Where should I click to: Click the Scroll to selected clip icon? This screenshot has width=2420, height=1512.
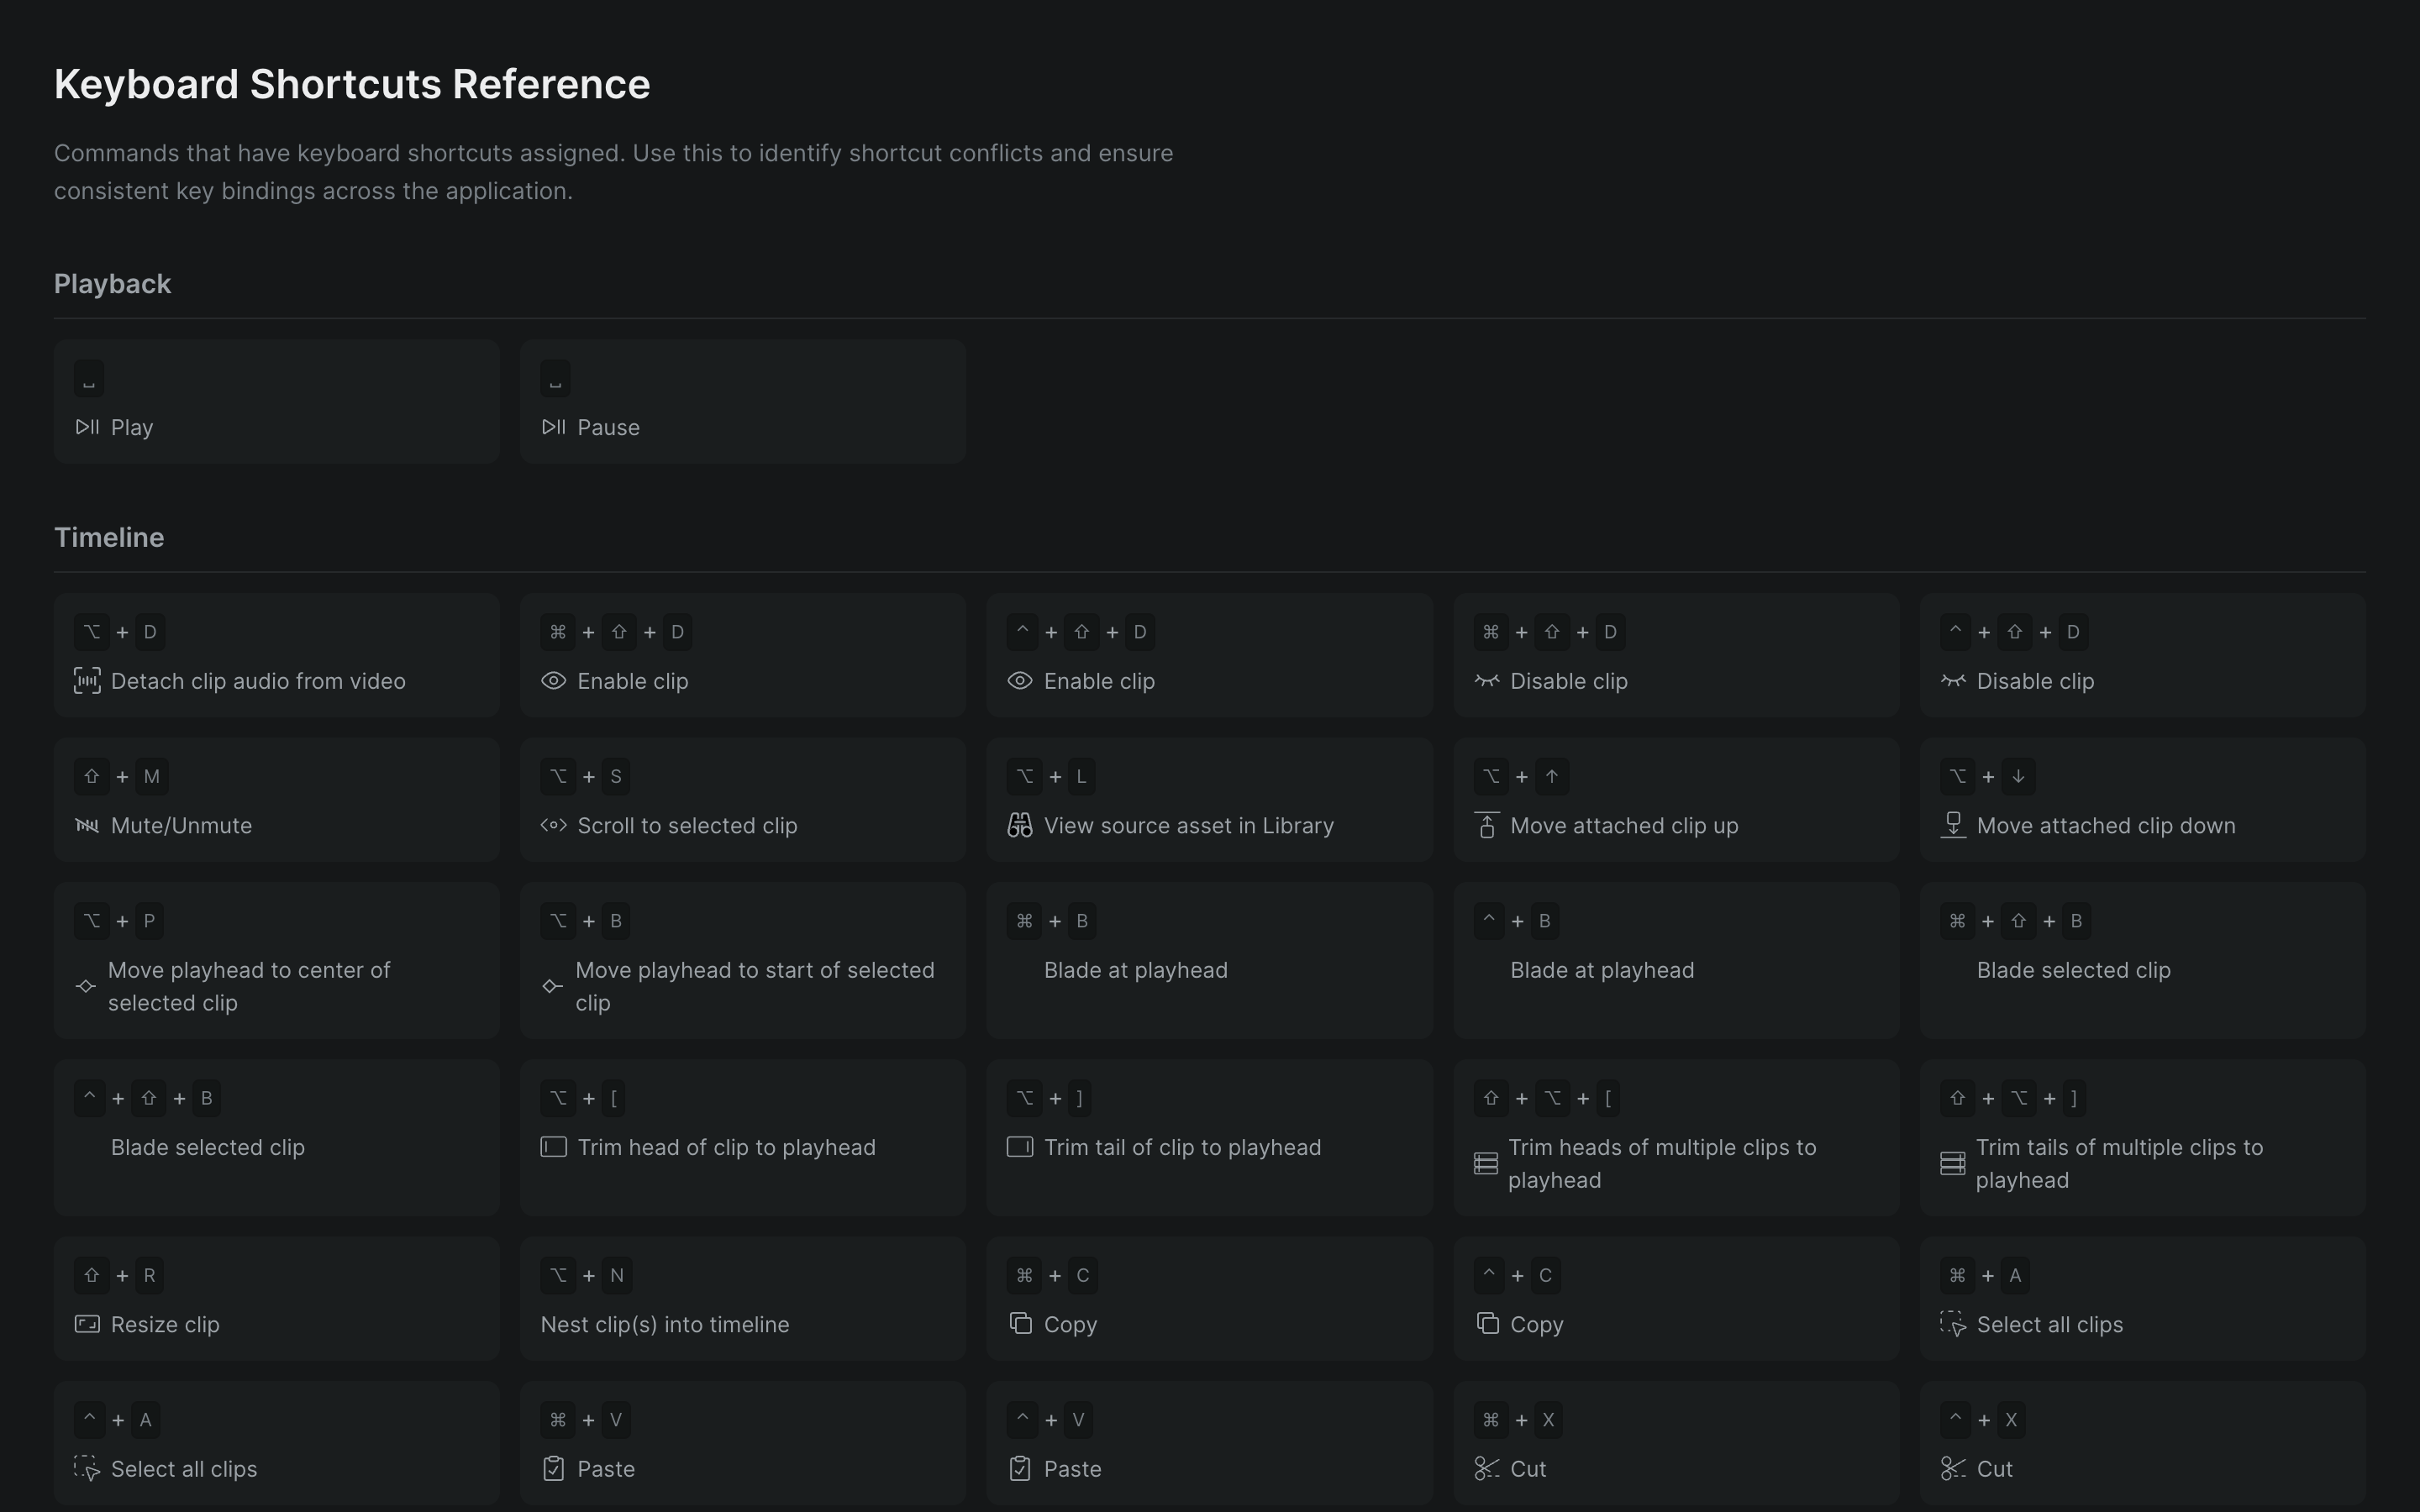click(x=554, y=825)
